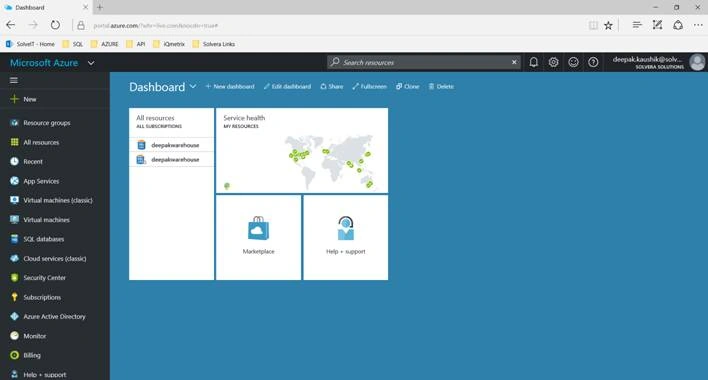Screen dimensions: 708x380
Task: Clone the current dashboard
Action: (408, 86)
